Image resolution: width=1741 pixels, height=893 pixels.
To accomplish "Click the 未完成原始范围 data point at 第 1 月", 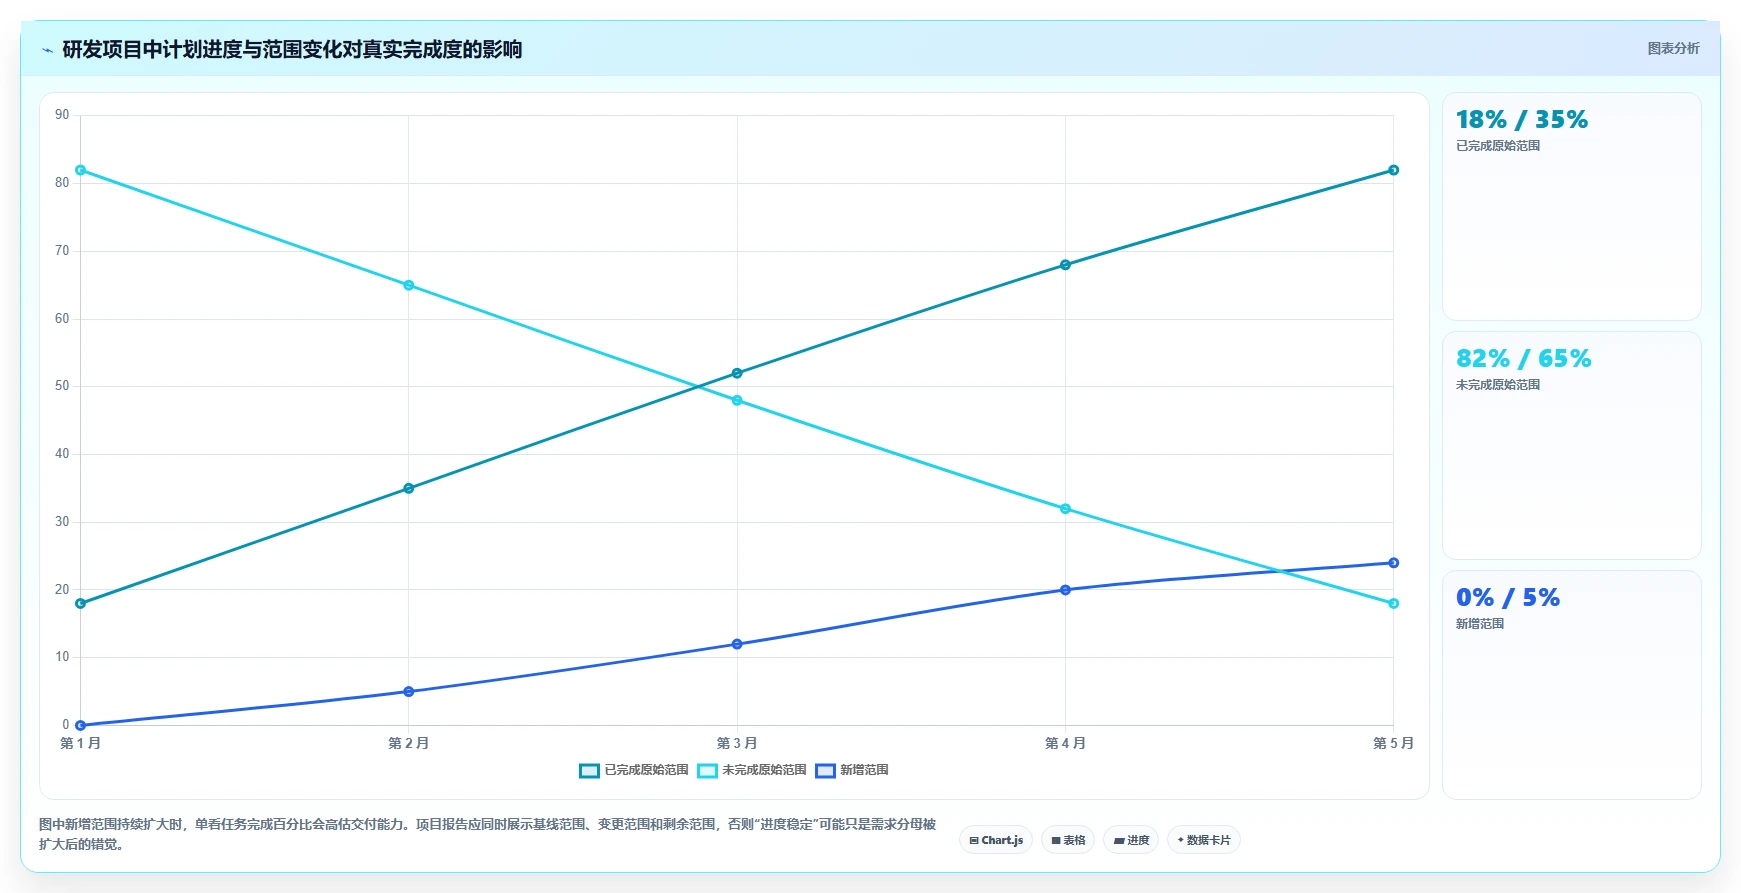I will (80, 170).
